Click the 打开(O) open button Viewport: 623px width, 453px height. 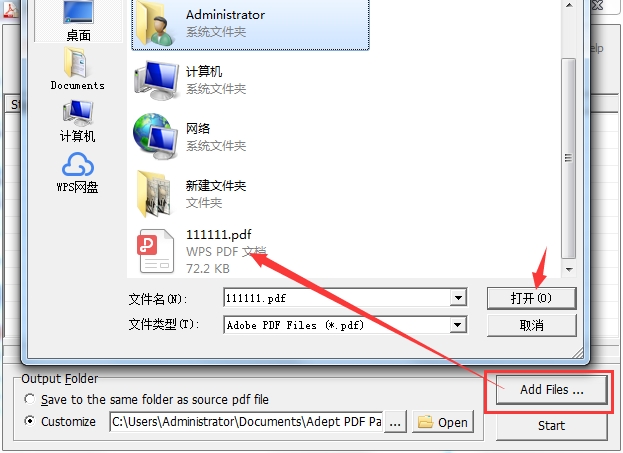tap(531, 298)
